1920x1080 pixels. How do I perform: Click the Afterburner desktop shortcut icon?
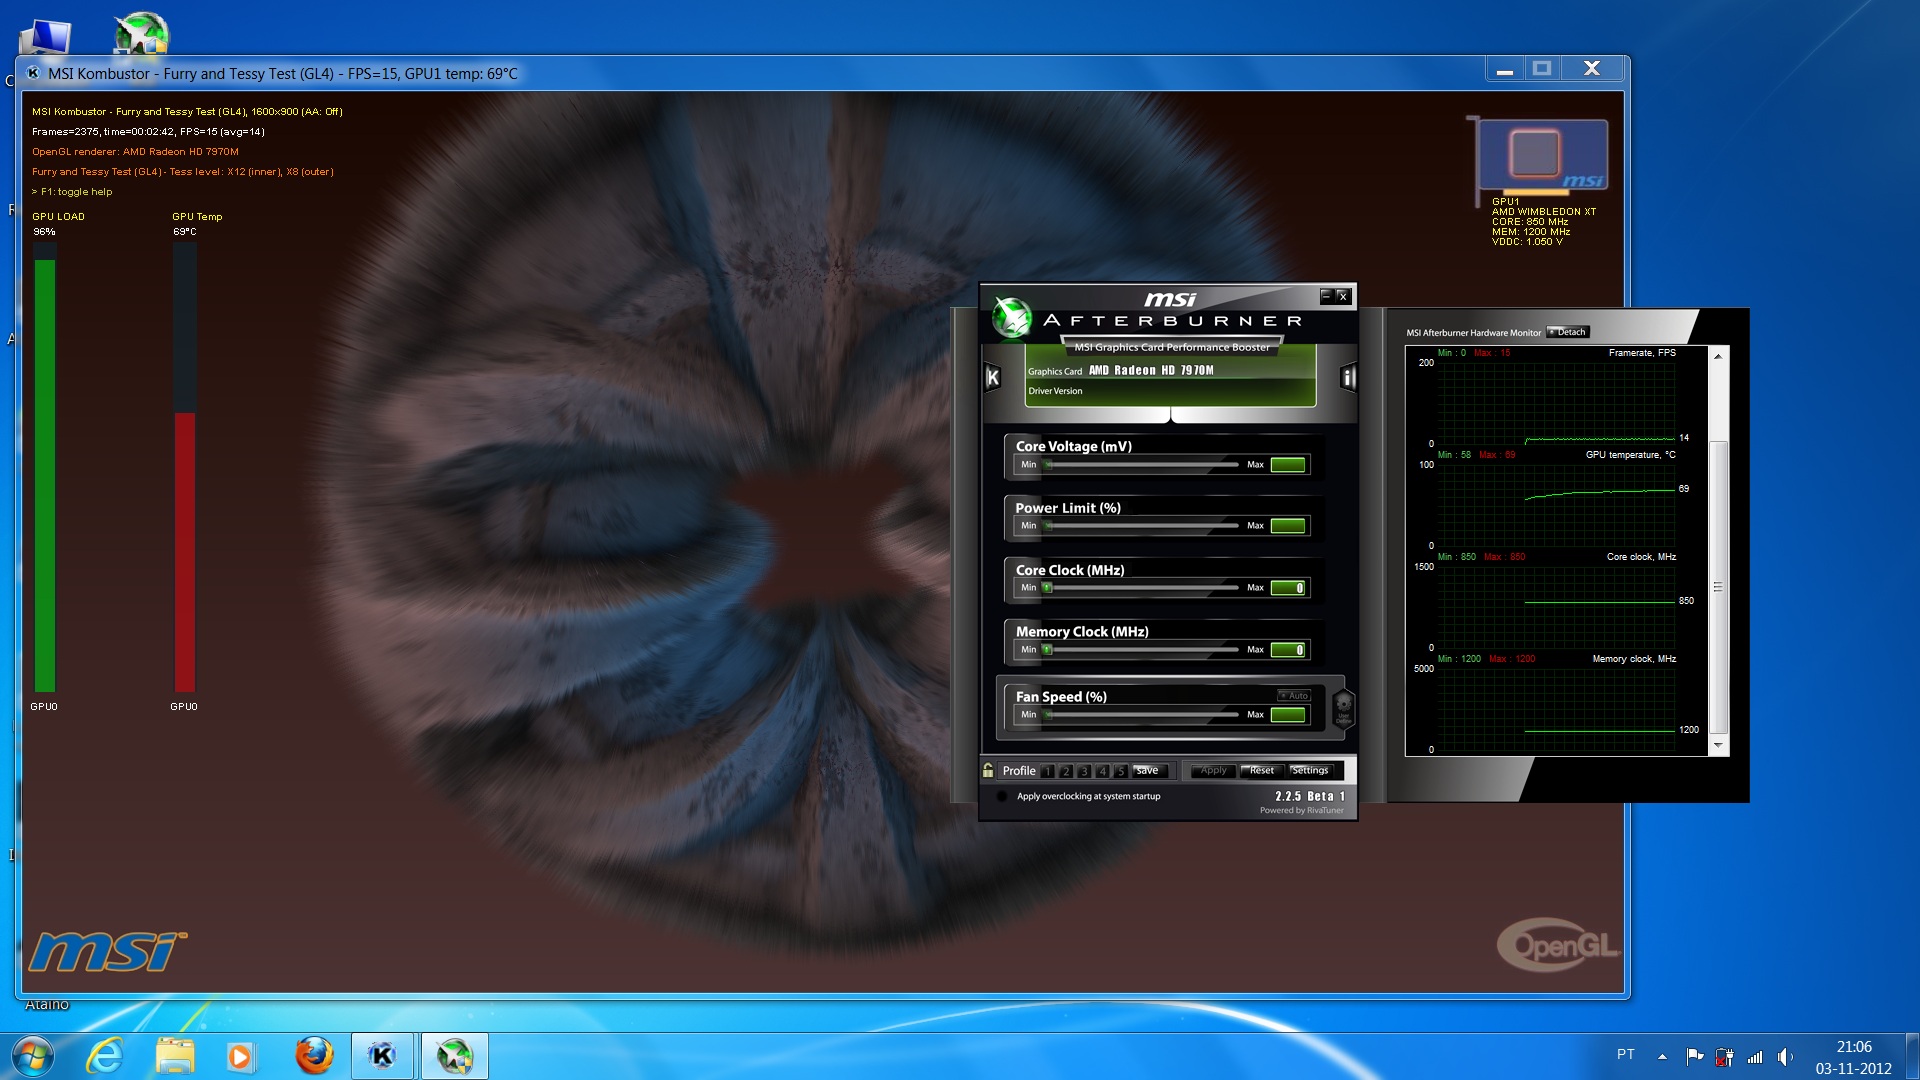(141, 32)
